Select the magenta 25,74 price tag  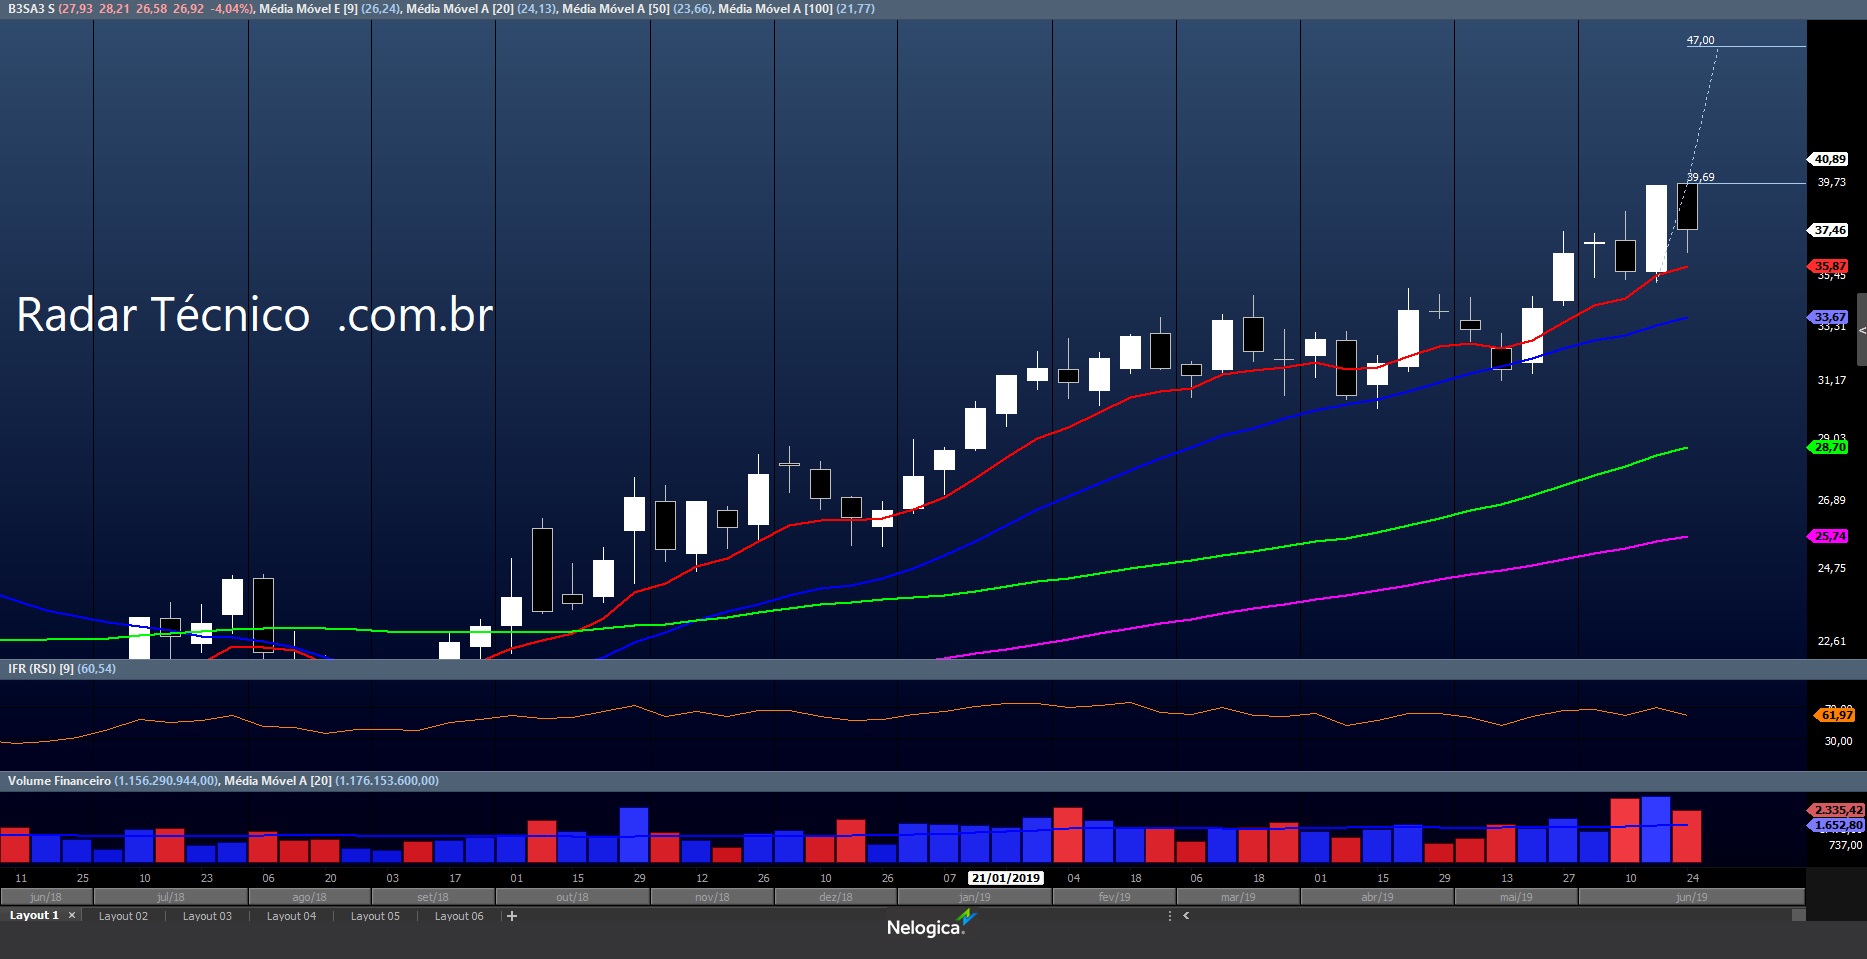[x=1830, y=536]
